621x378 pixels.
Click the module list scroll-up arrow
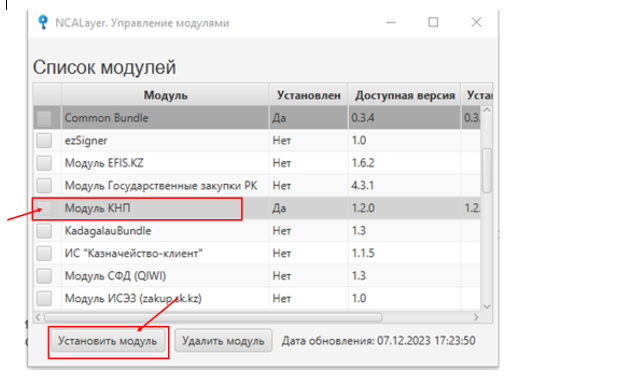pos(487,111)
